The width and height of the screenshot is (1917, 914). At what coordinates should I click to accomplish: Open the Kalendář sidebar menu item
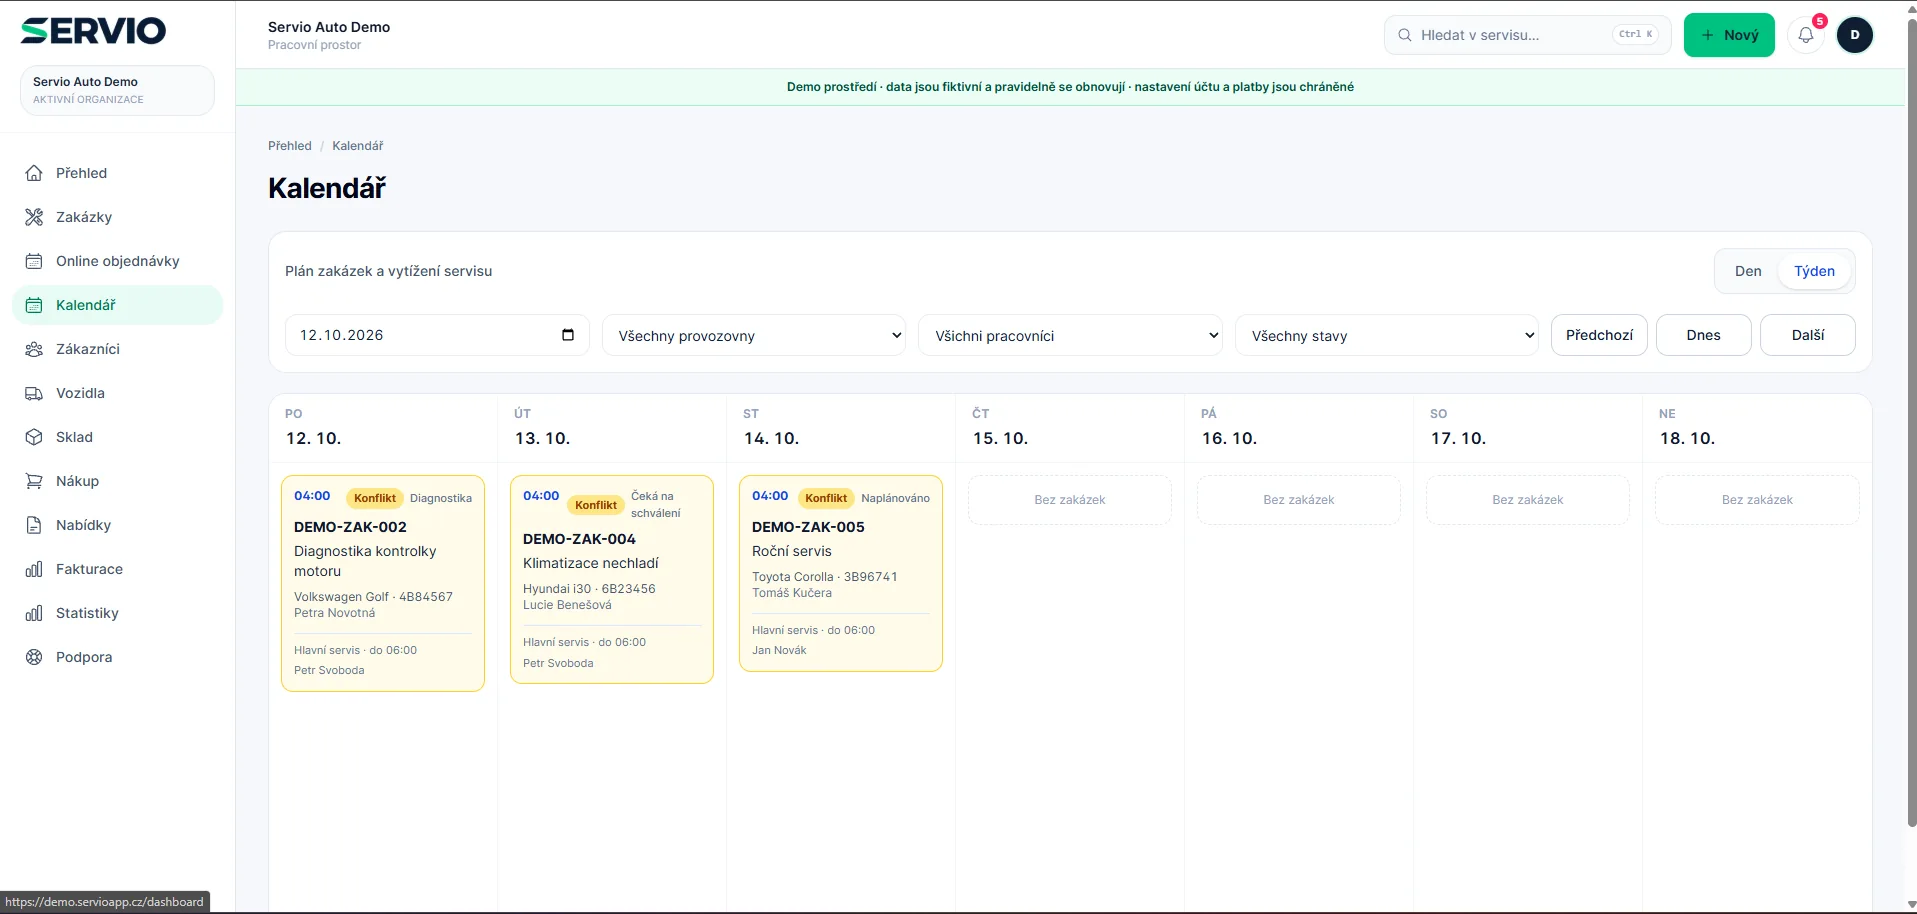[117, 305]
